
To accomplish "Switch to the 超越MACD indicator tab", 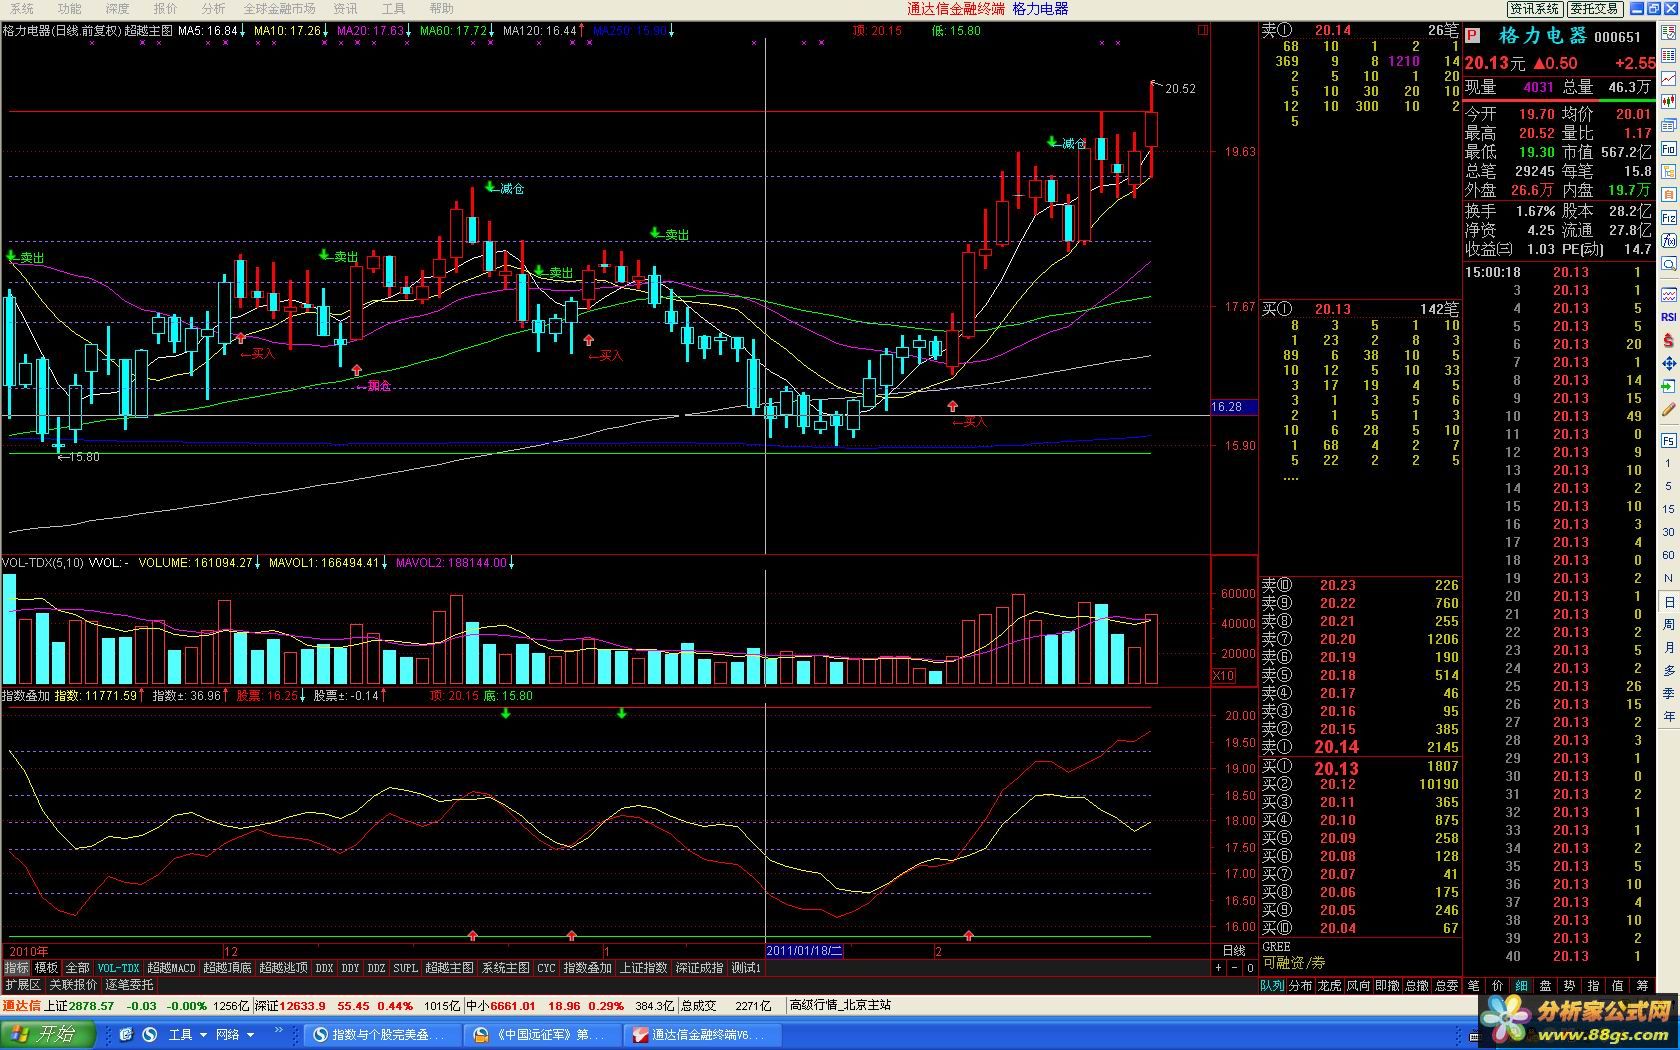I will tap(171, 968).
